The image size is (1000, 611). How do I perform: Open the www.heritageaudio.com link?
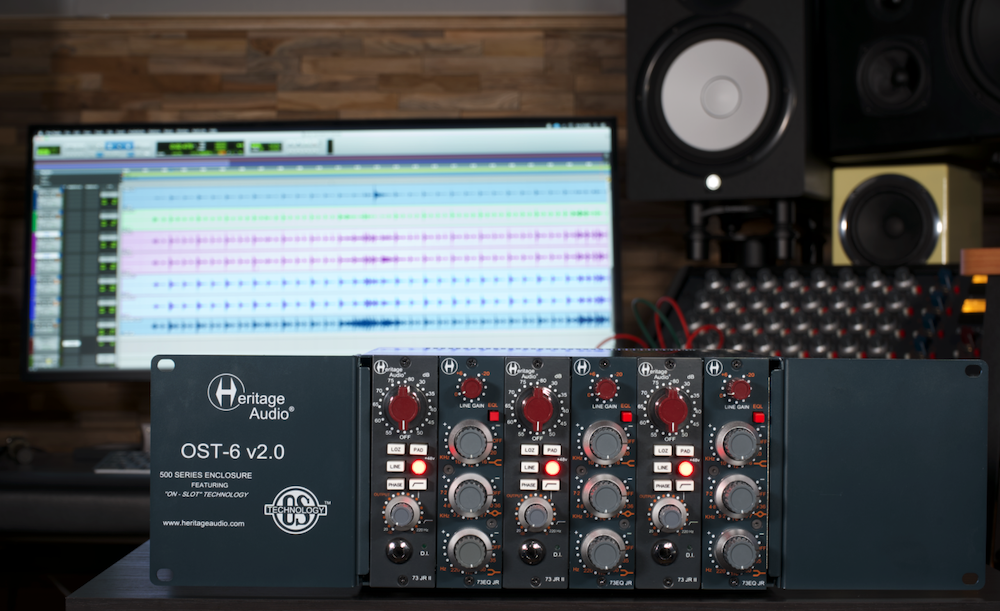point(203,524)
